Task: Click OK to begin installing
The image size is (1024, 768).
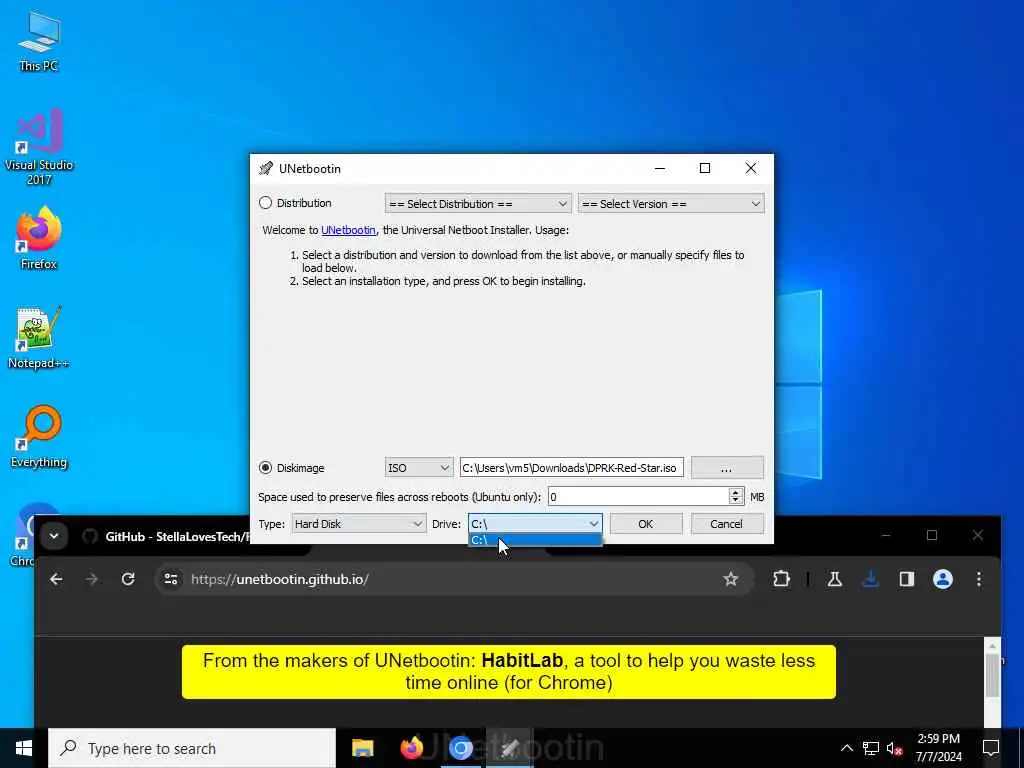Action: coord(646,524)
